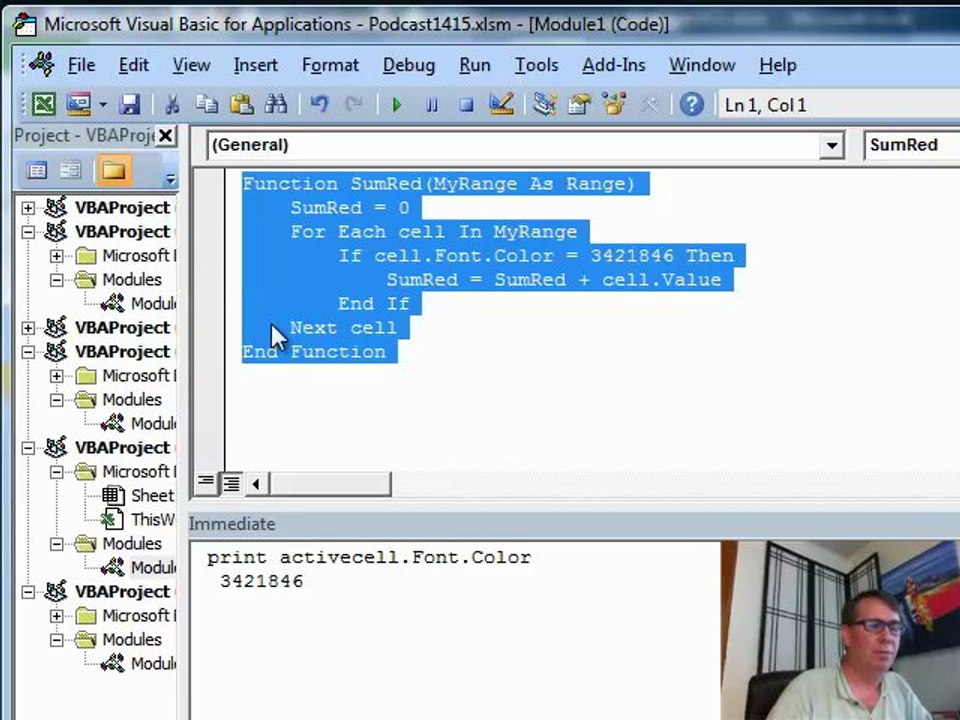Collapse the second VBAProject node
960x720 pixels.
(28, 231)
